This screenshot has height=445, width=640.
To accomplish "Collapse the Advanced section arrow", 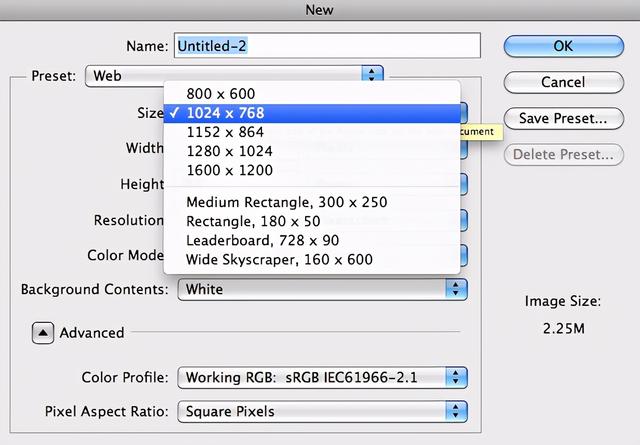I will (42, 333).
